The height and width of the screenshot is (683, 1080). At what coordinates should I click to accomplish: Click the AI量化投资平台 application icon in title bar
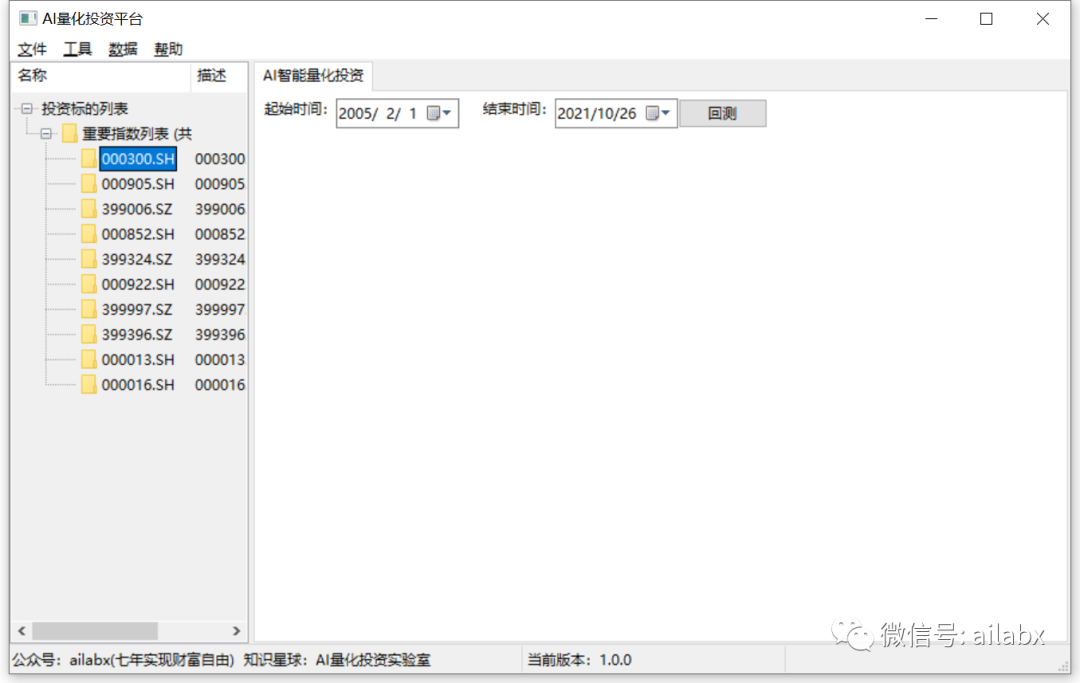coord(27,17)
